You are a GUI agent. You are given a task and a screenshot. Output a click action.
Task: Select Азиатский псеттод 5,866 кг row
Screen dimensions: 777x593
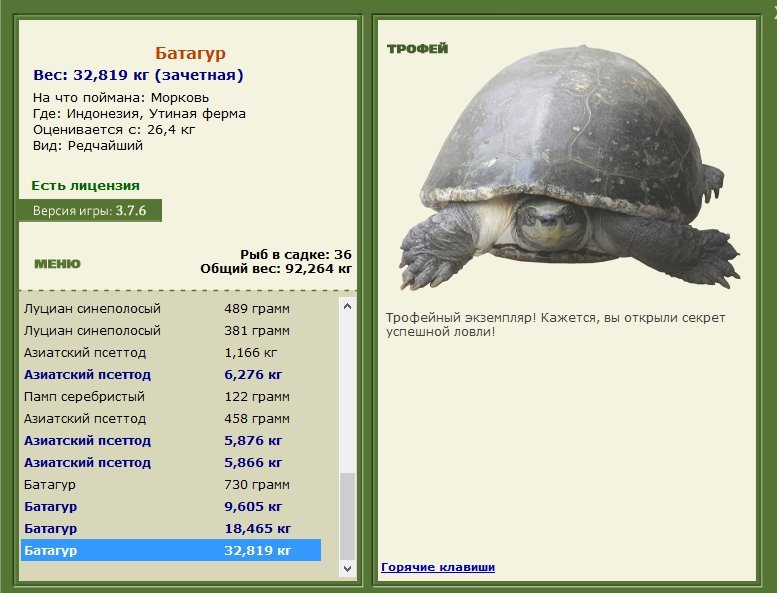tap(171, 462)
